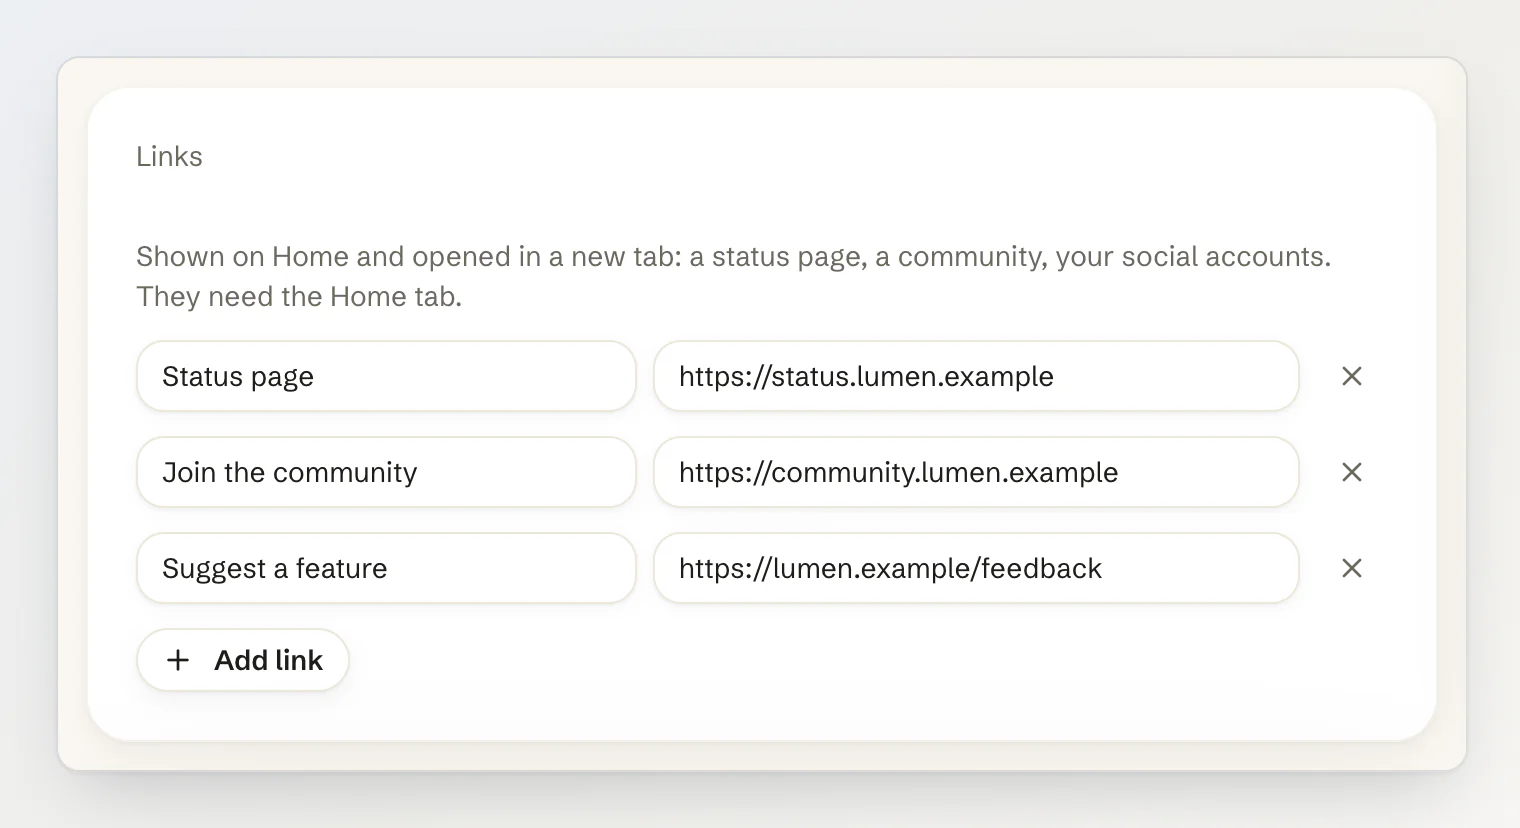Image resolution: width=1520 pixels, height=828 pixels.
Task: Edit the Status page label field
Action: point(386,376)
